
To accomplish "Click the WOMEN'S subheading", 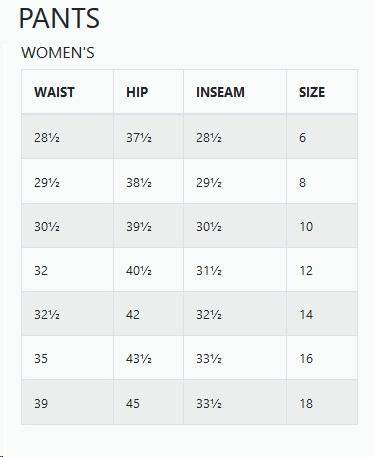I will [58, 53].
